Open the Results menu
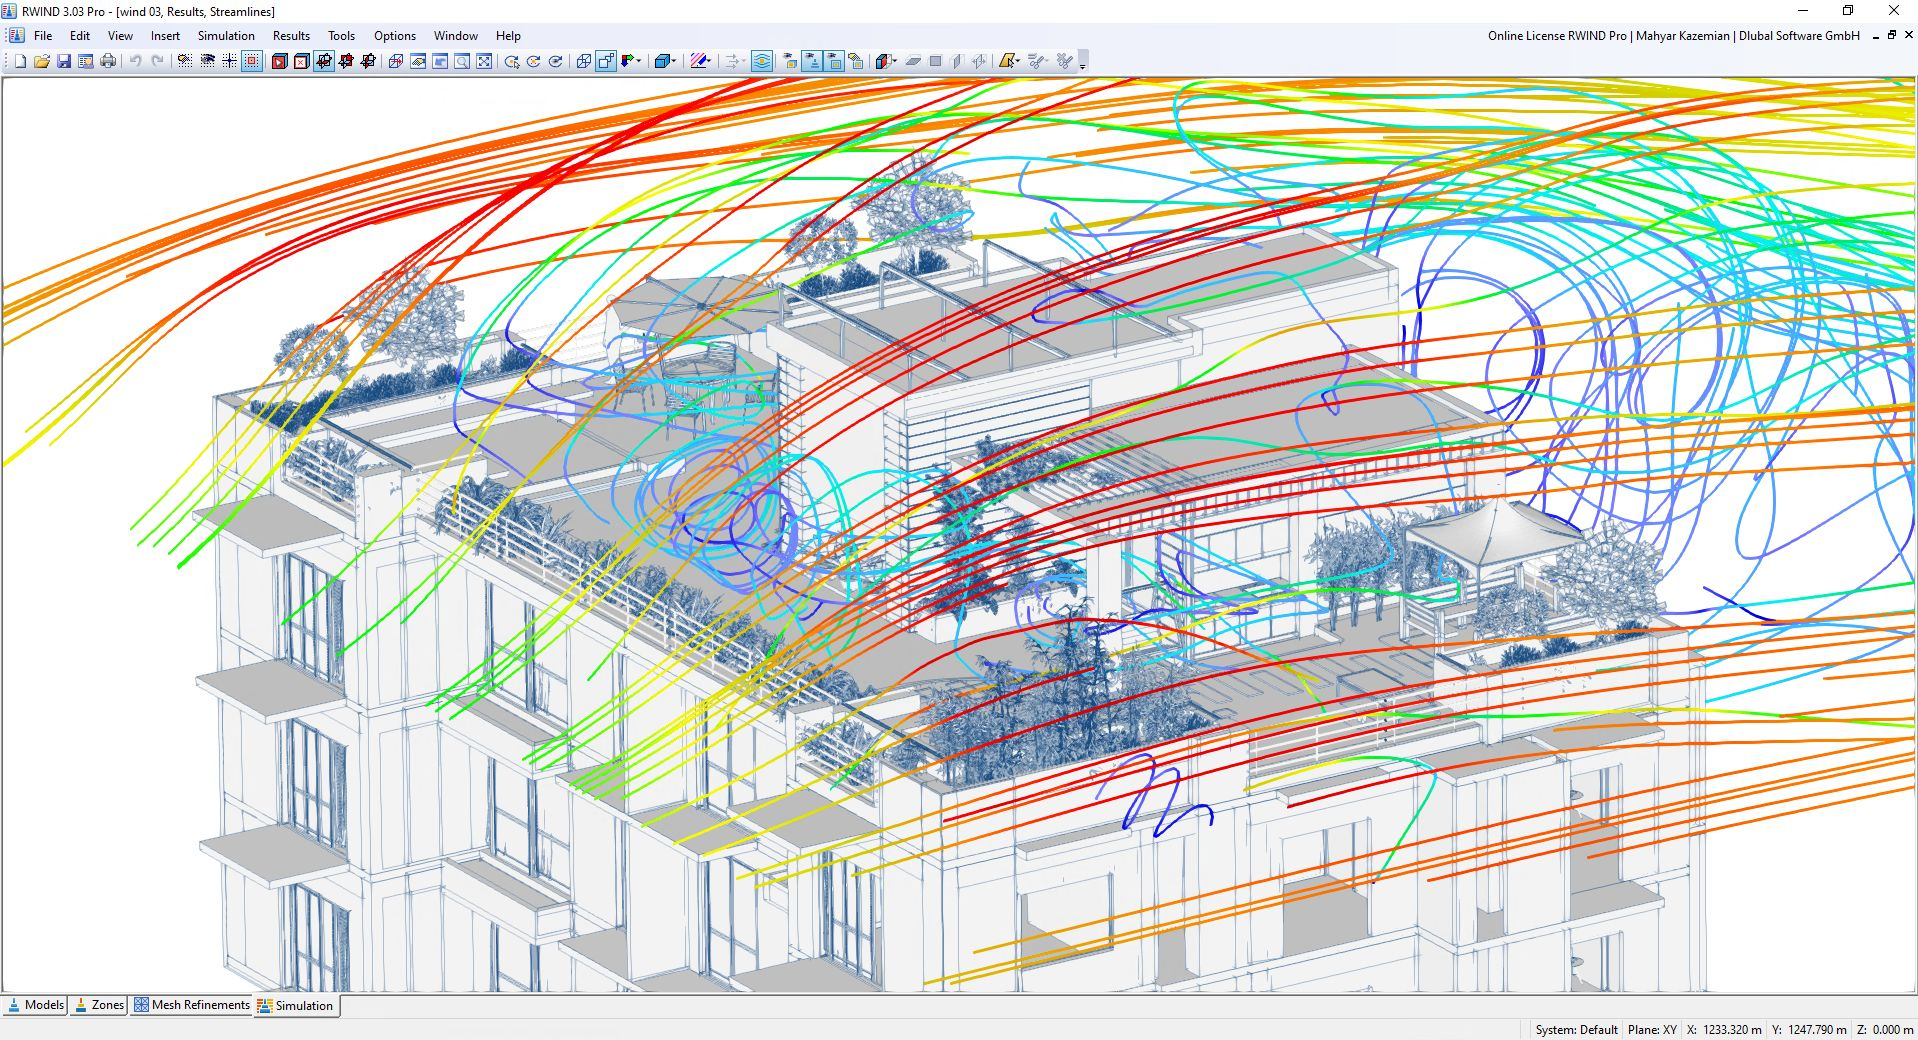The image size is (1918, 1040). pos(290,36)
